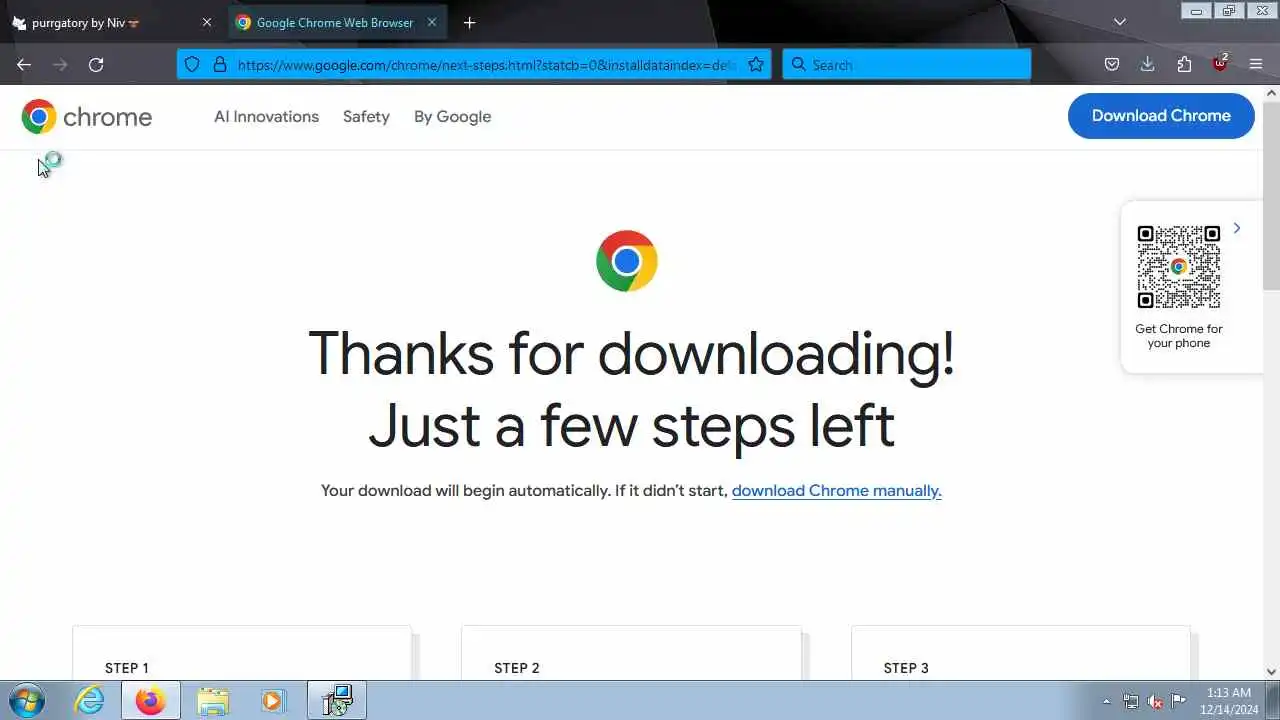Click the Download Chrome button

[1161, 116]
